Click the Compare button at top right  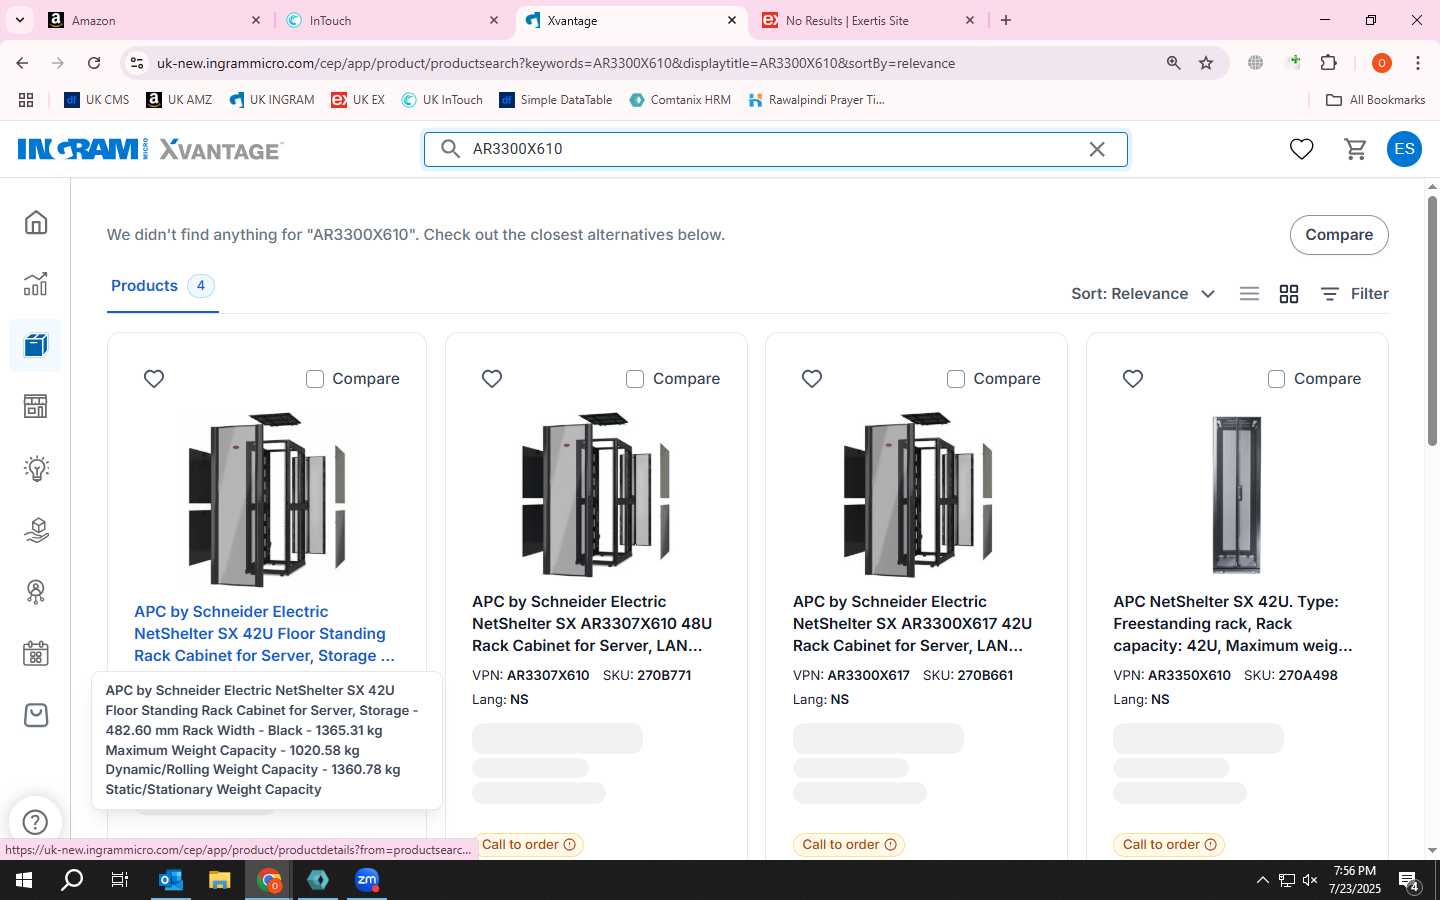coord(1338,235)
